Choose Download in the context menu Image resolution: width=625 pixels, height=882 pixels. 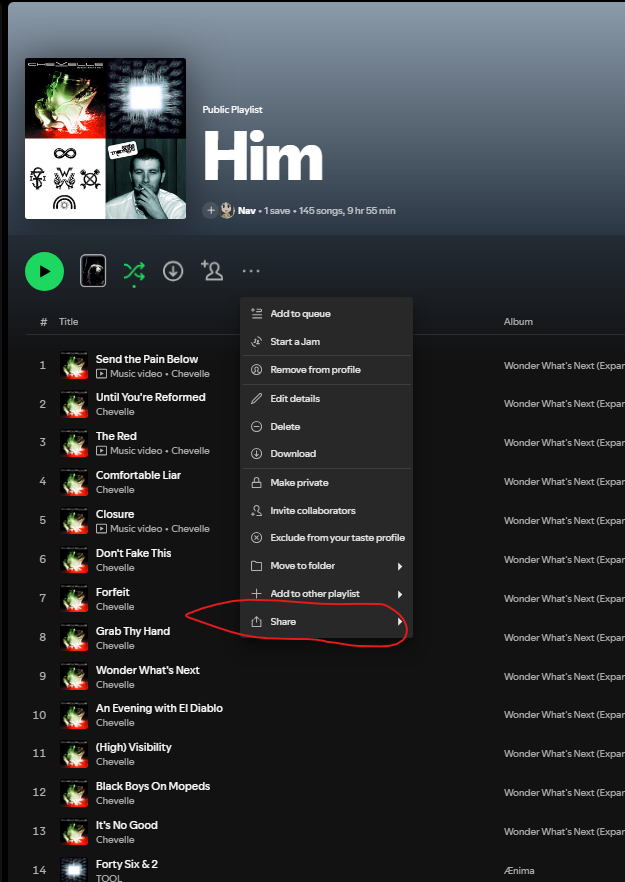point(327,453)
